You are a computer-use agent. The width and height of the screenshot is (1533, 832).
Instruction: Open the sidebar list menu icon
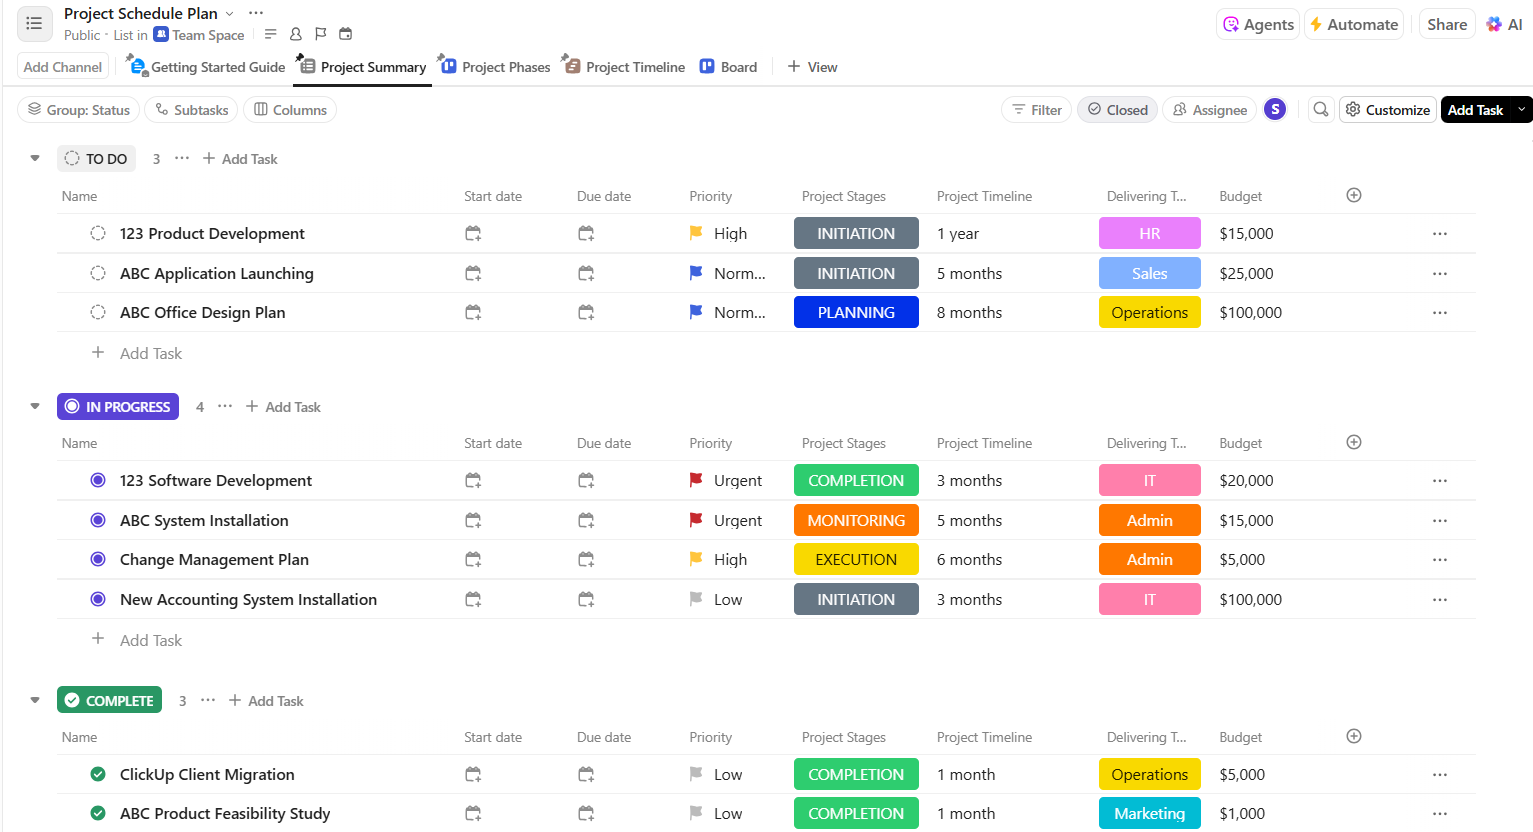pyautogui.click(x=34, y=23)
